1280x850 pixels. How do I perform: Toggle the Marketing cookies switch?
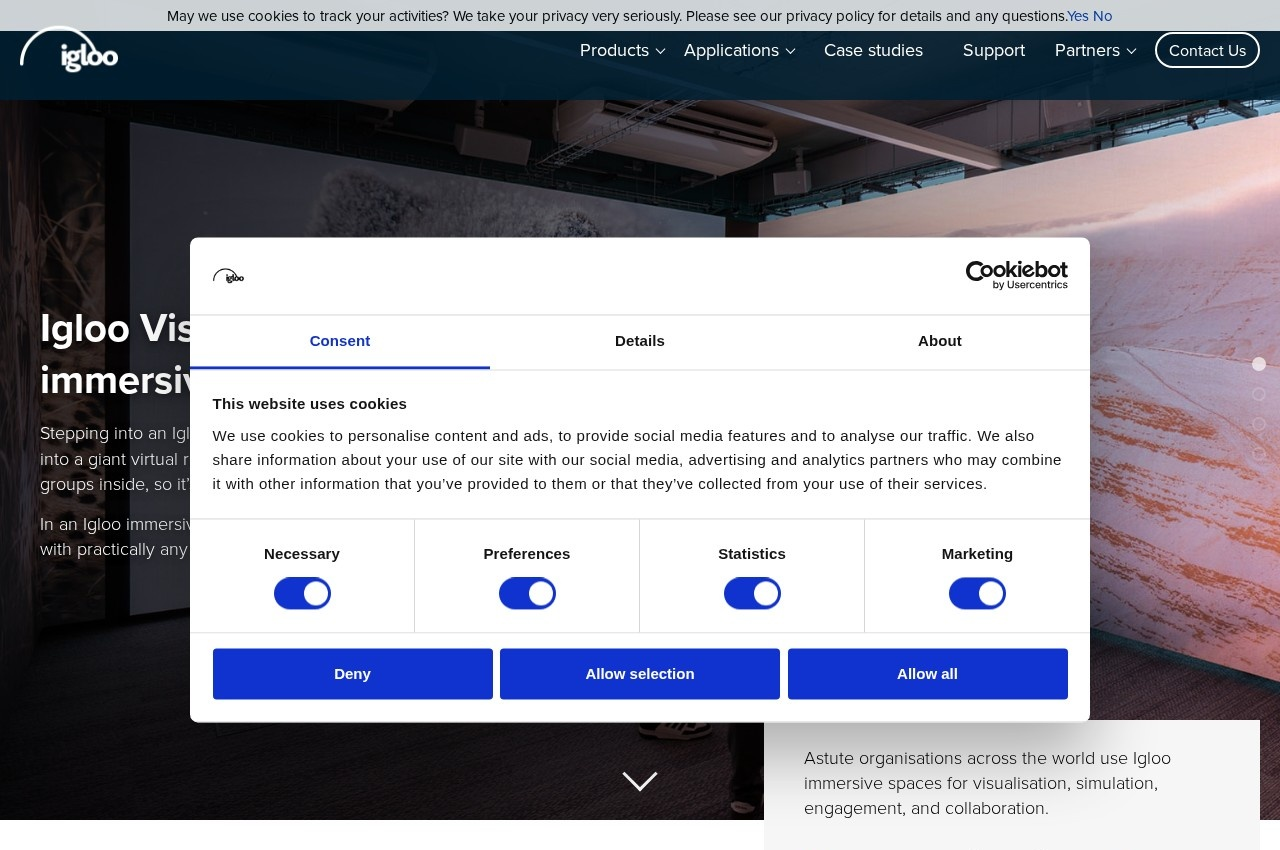[977, 593]
